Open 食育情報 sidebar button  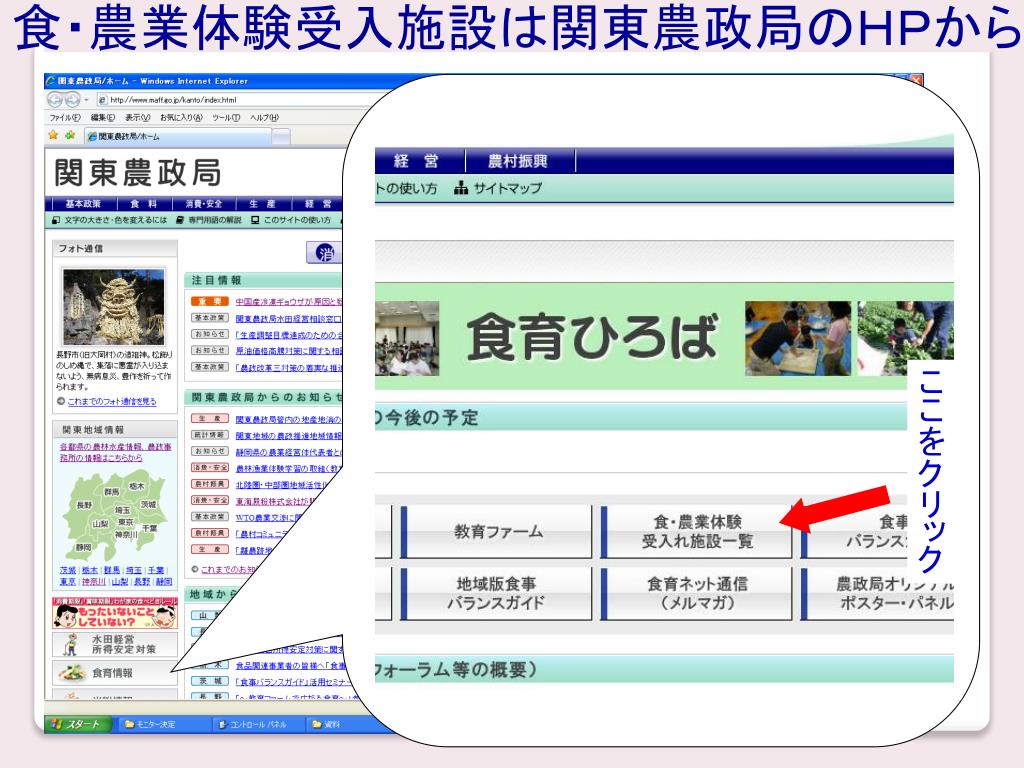point(114,673)
